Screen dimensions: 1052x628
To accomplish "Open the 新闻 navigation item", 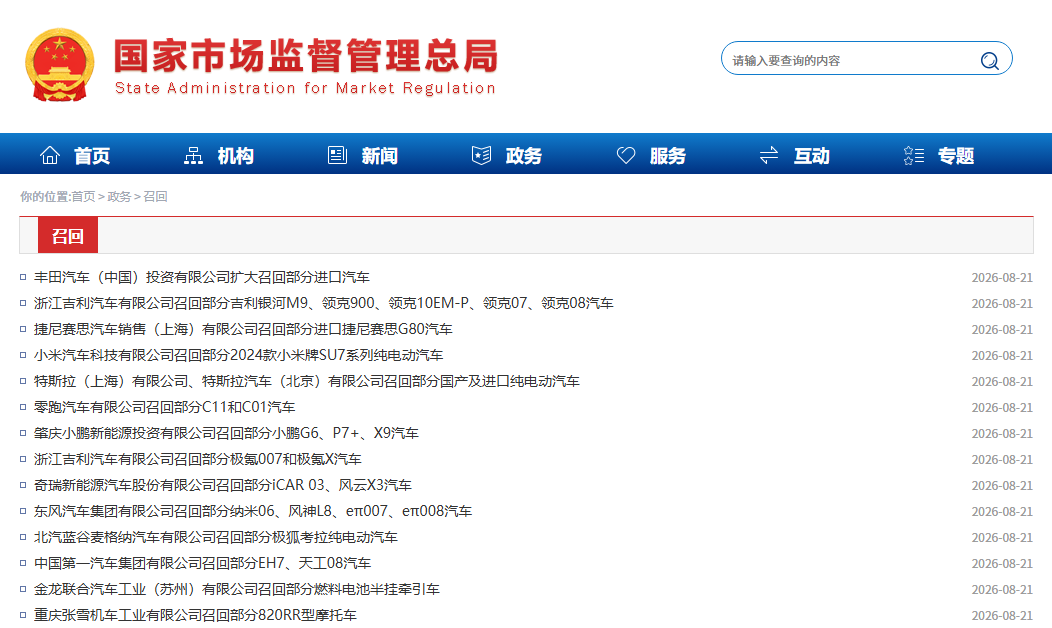I will click(x=380, y=156).
